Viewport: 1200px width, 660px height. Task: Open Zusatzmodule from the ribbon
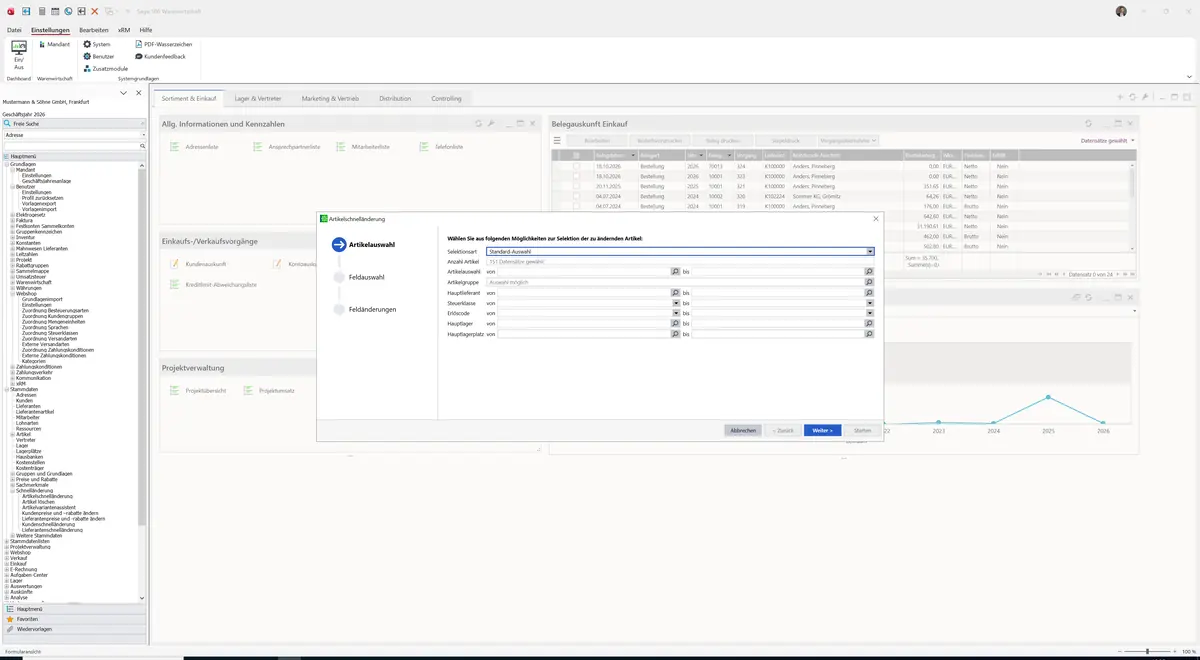tap(105, 68)
